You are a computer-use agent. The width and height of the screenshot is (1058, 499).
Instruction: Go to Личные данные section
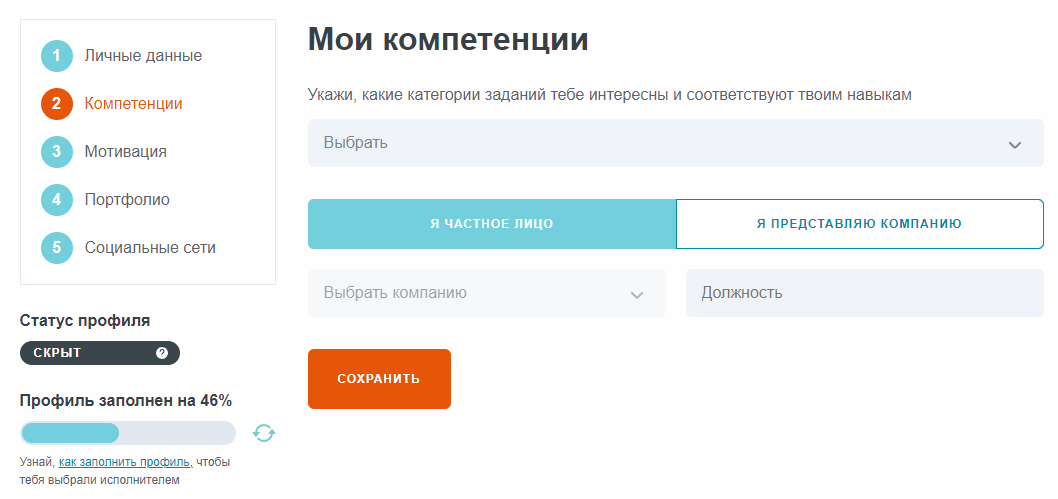click(143, 55)
